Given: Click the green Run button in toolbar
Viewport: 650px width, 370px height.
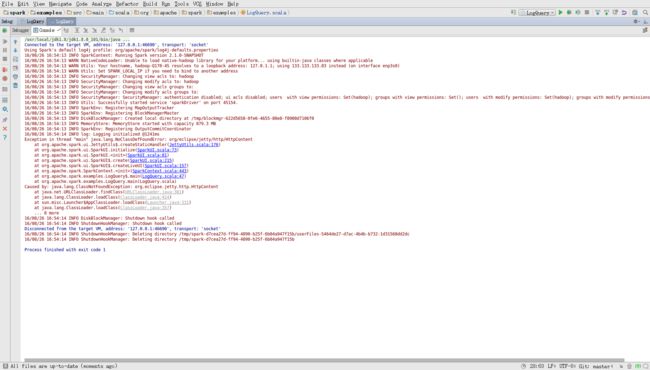Looking at the screenshot, I should pos(560,12).
